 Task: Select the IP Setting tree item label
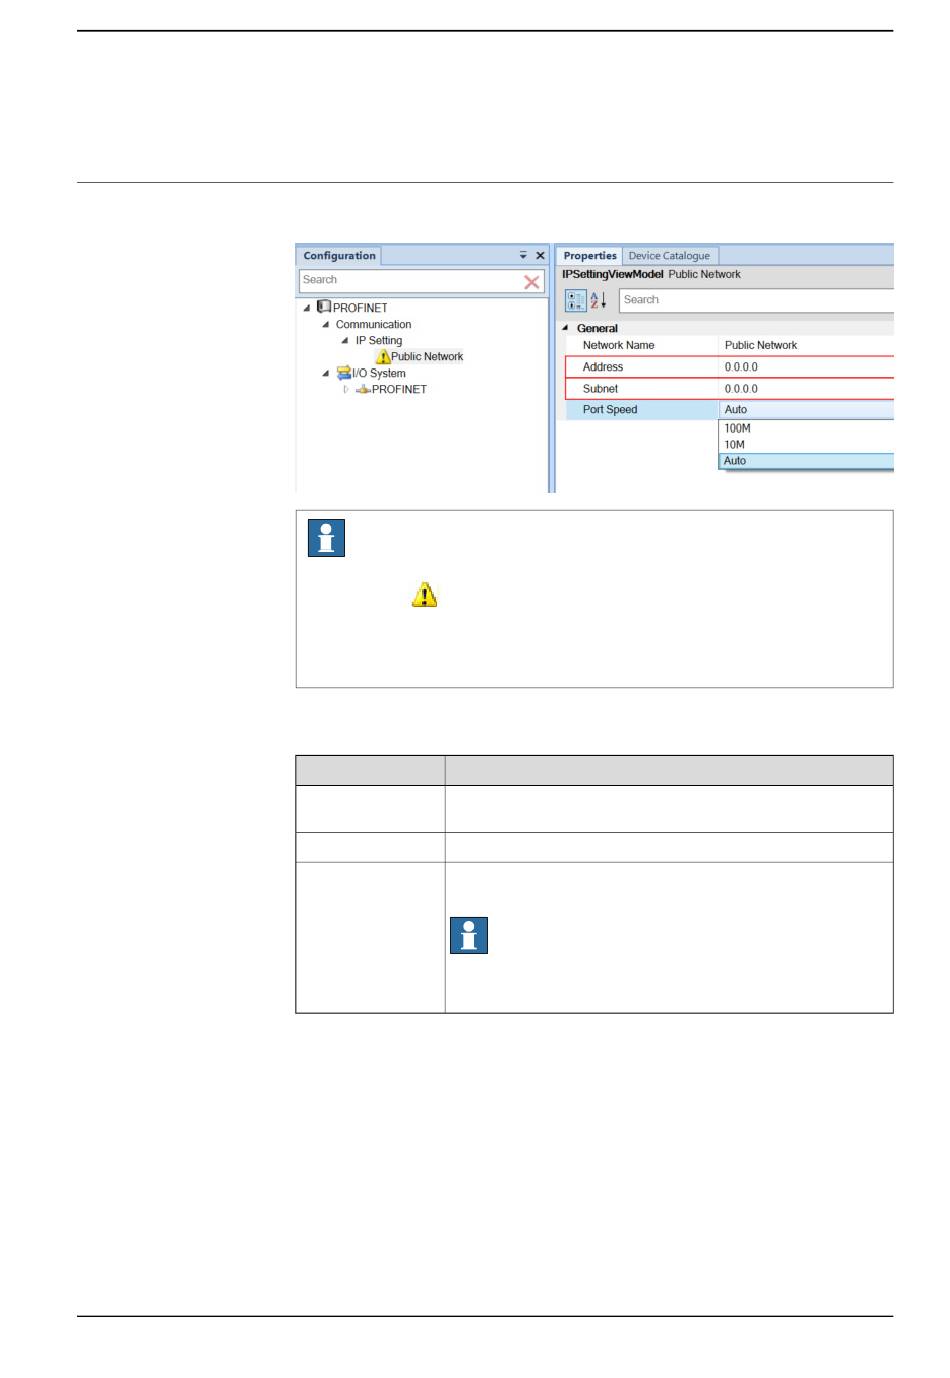pos(379,340)
